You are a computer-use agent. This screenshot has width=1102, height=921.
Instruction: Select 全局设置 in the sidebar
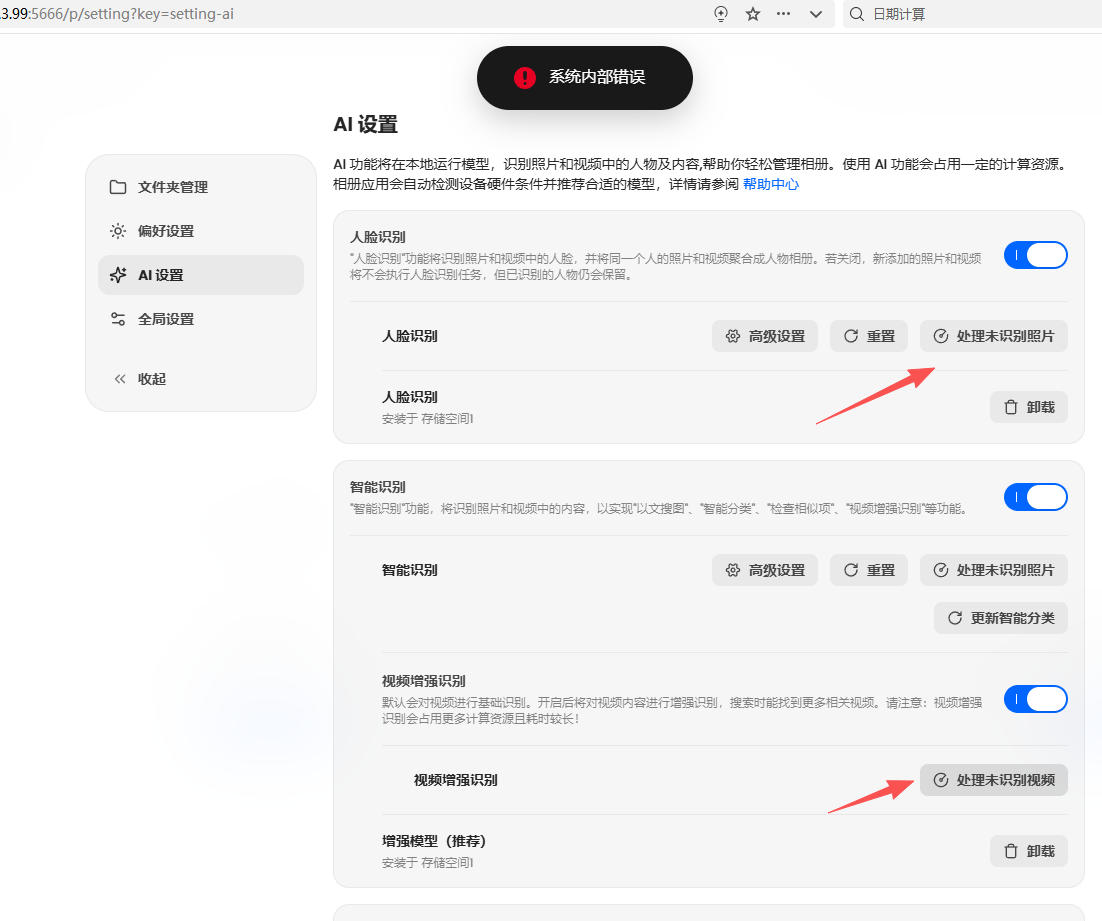[x=201, y=319]
